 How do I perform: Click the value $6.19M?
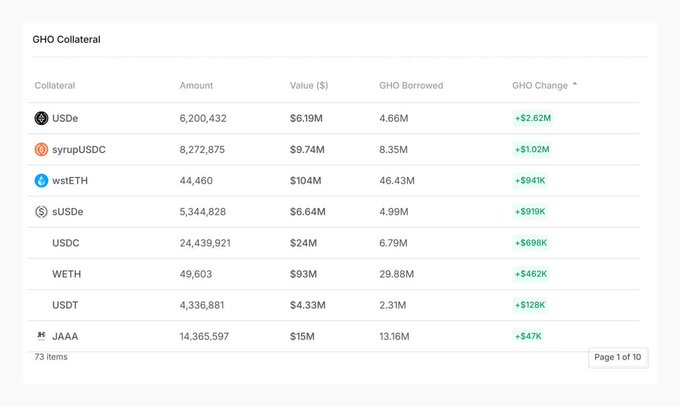coord(306,118)
